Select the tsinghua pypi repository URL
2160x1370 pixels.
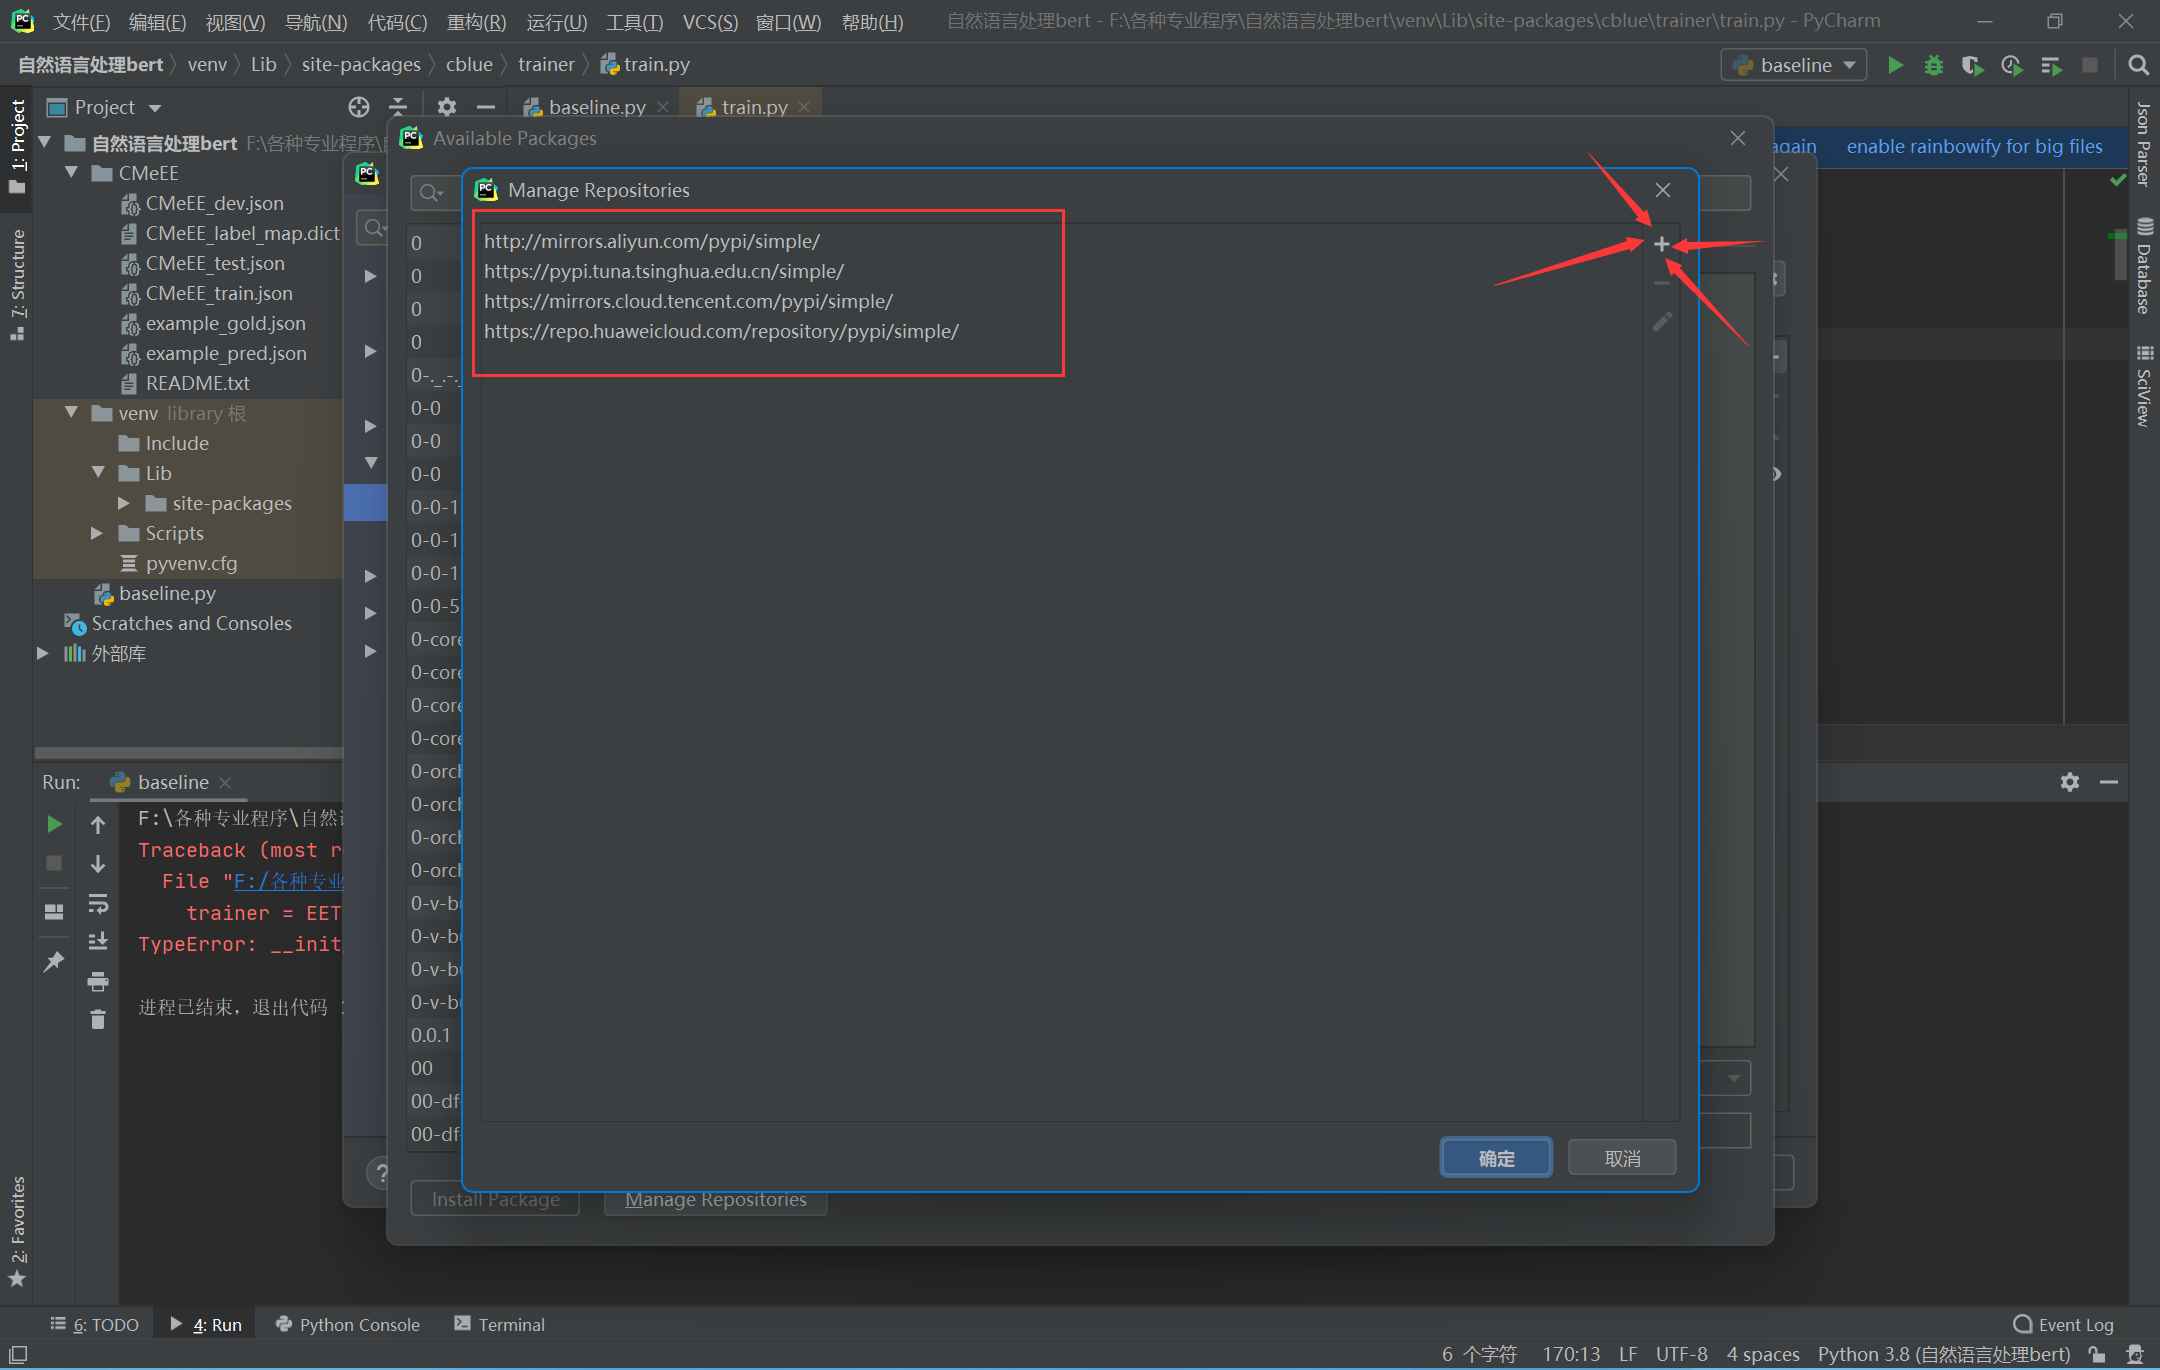[x=664, y=271]
